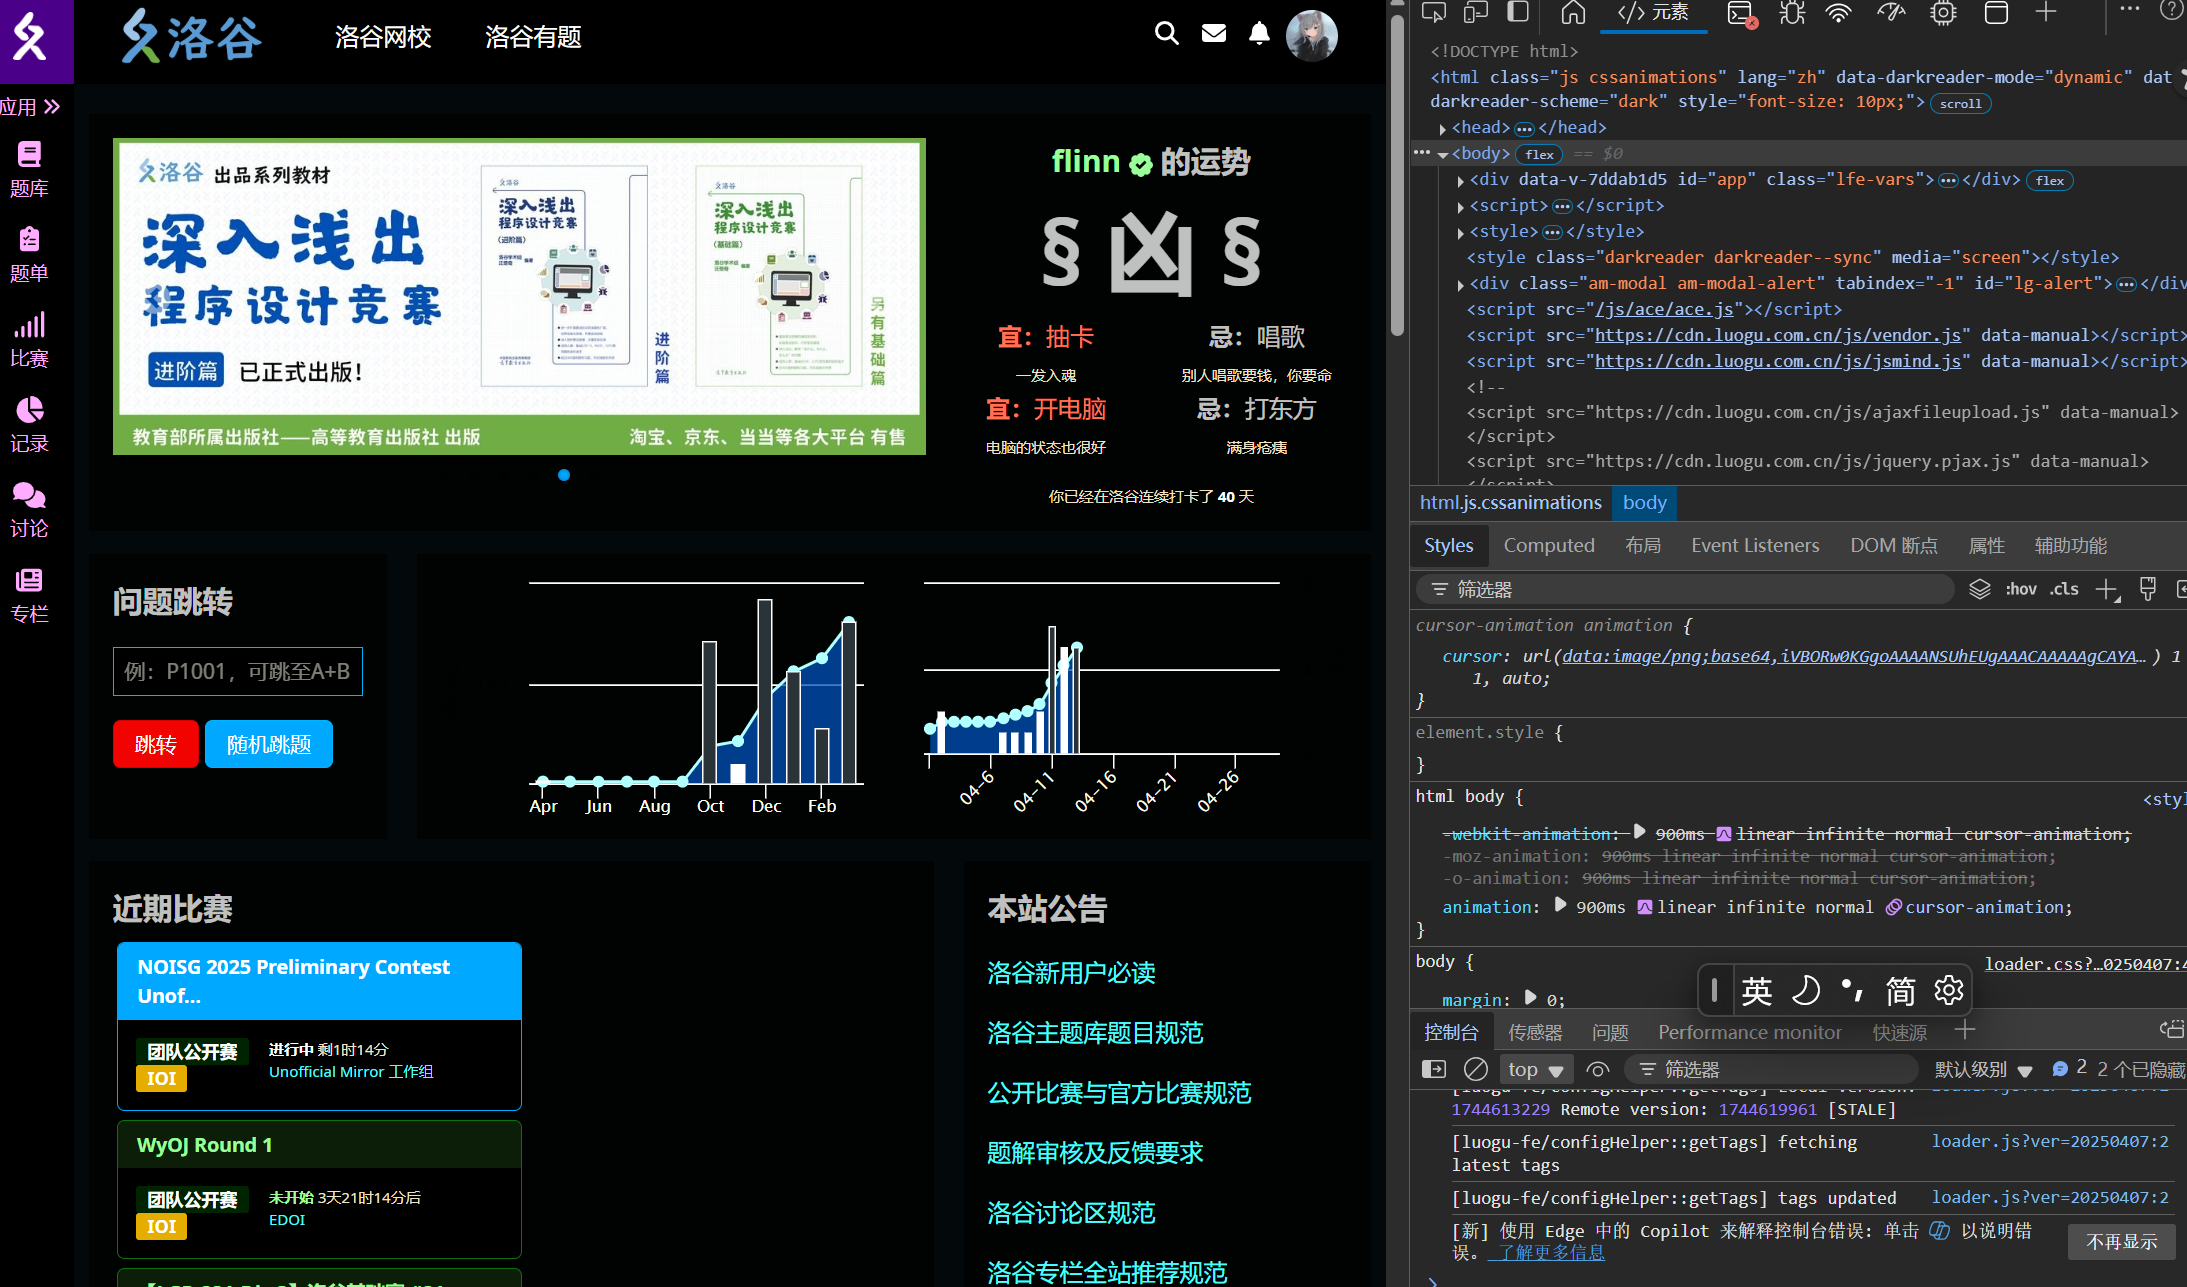Toggle the DevTools activity bar icon
Image resolution: width=2187 pixels, height=1287 pixels.
[x=1518, y=13]
